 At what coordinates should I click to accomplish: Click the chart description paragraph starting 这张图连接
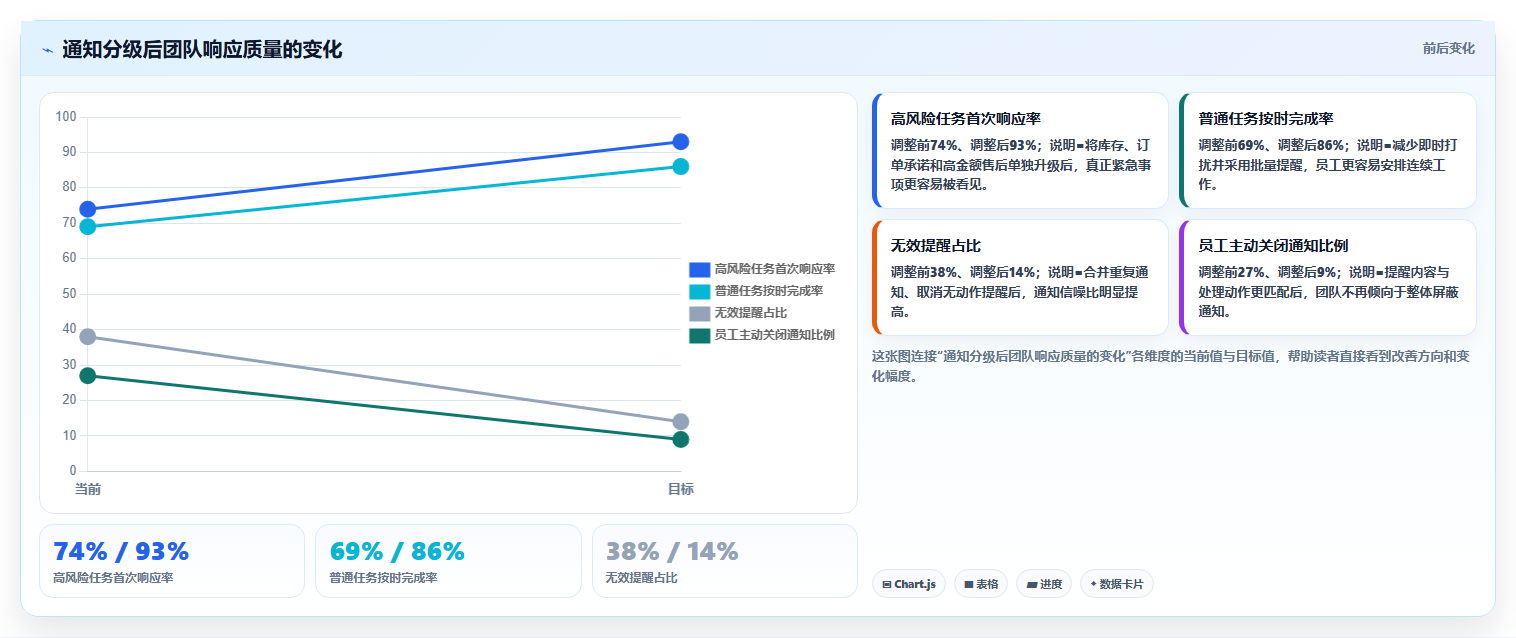coord(1169,366)
